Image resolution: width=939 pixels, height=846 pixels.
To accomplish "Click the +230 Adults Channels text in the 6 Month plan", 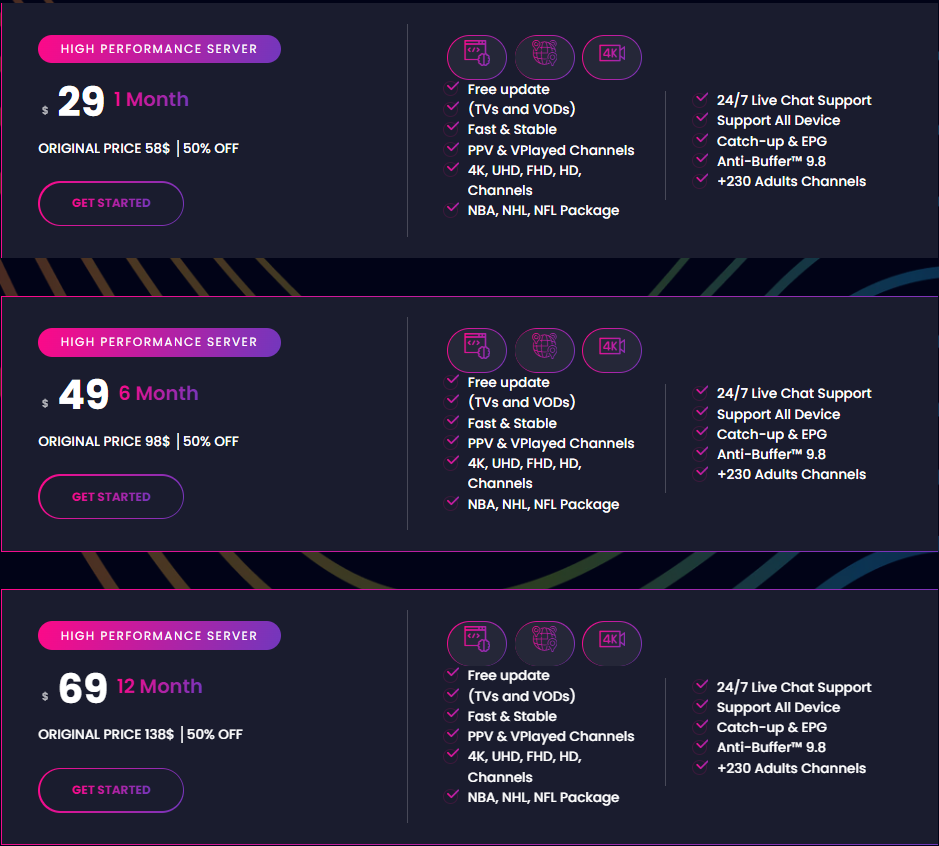I will (791, 474).
